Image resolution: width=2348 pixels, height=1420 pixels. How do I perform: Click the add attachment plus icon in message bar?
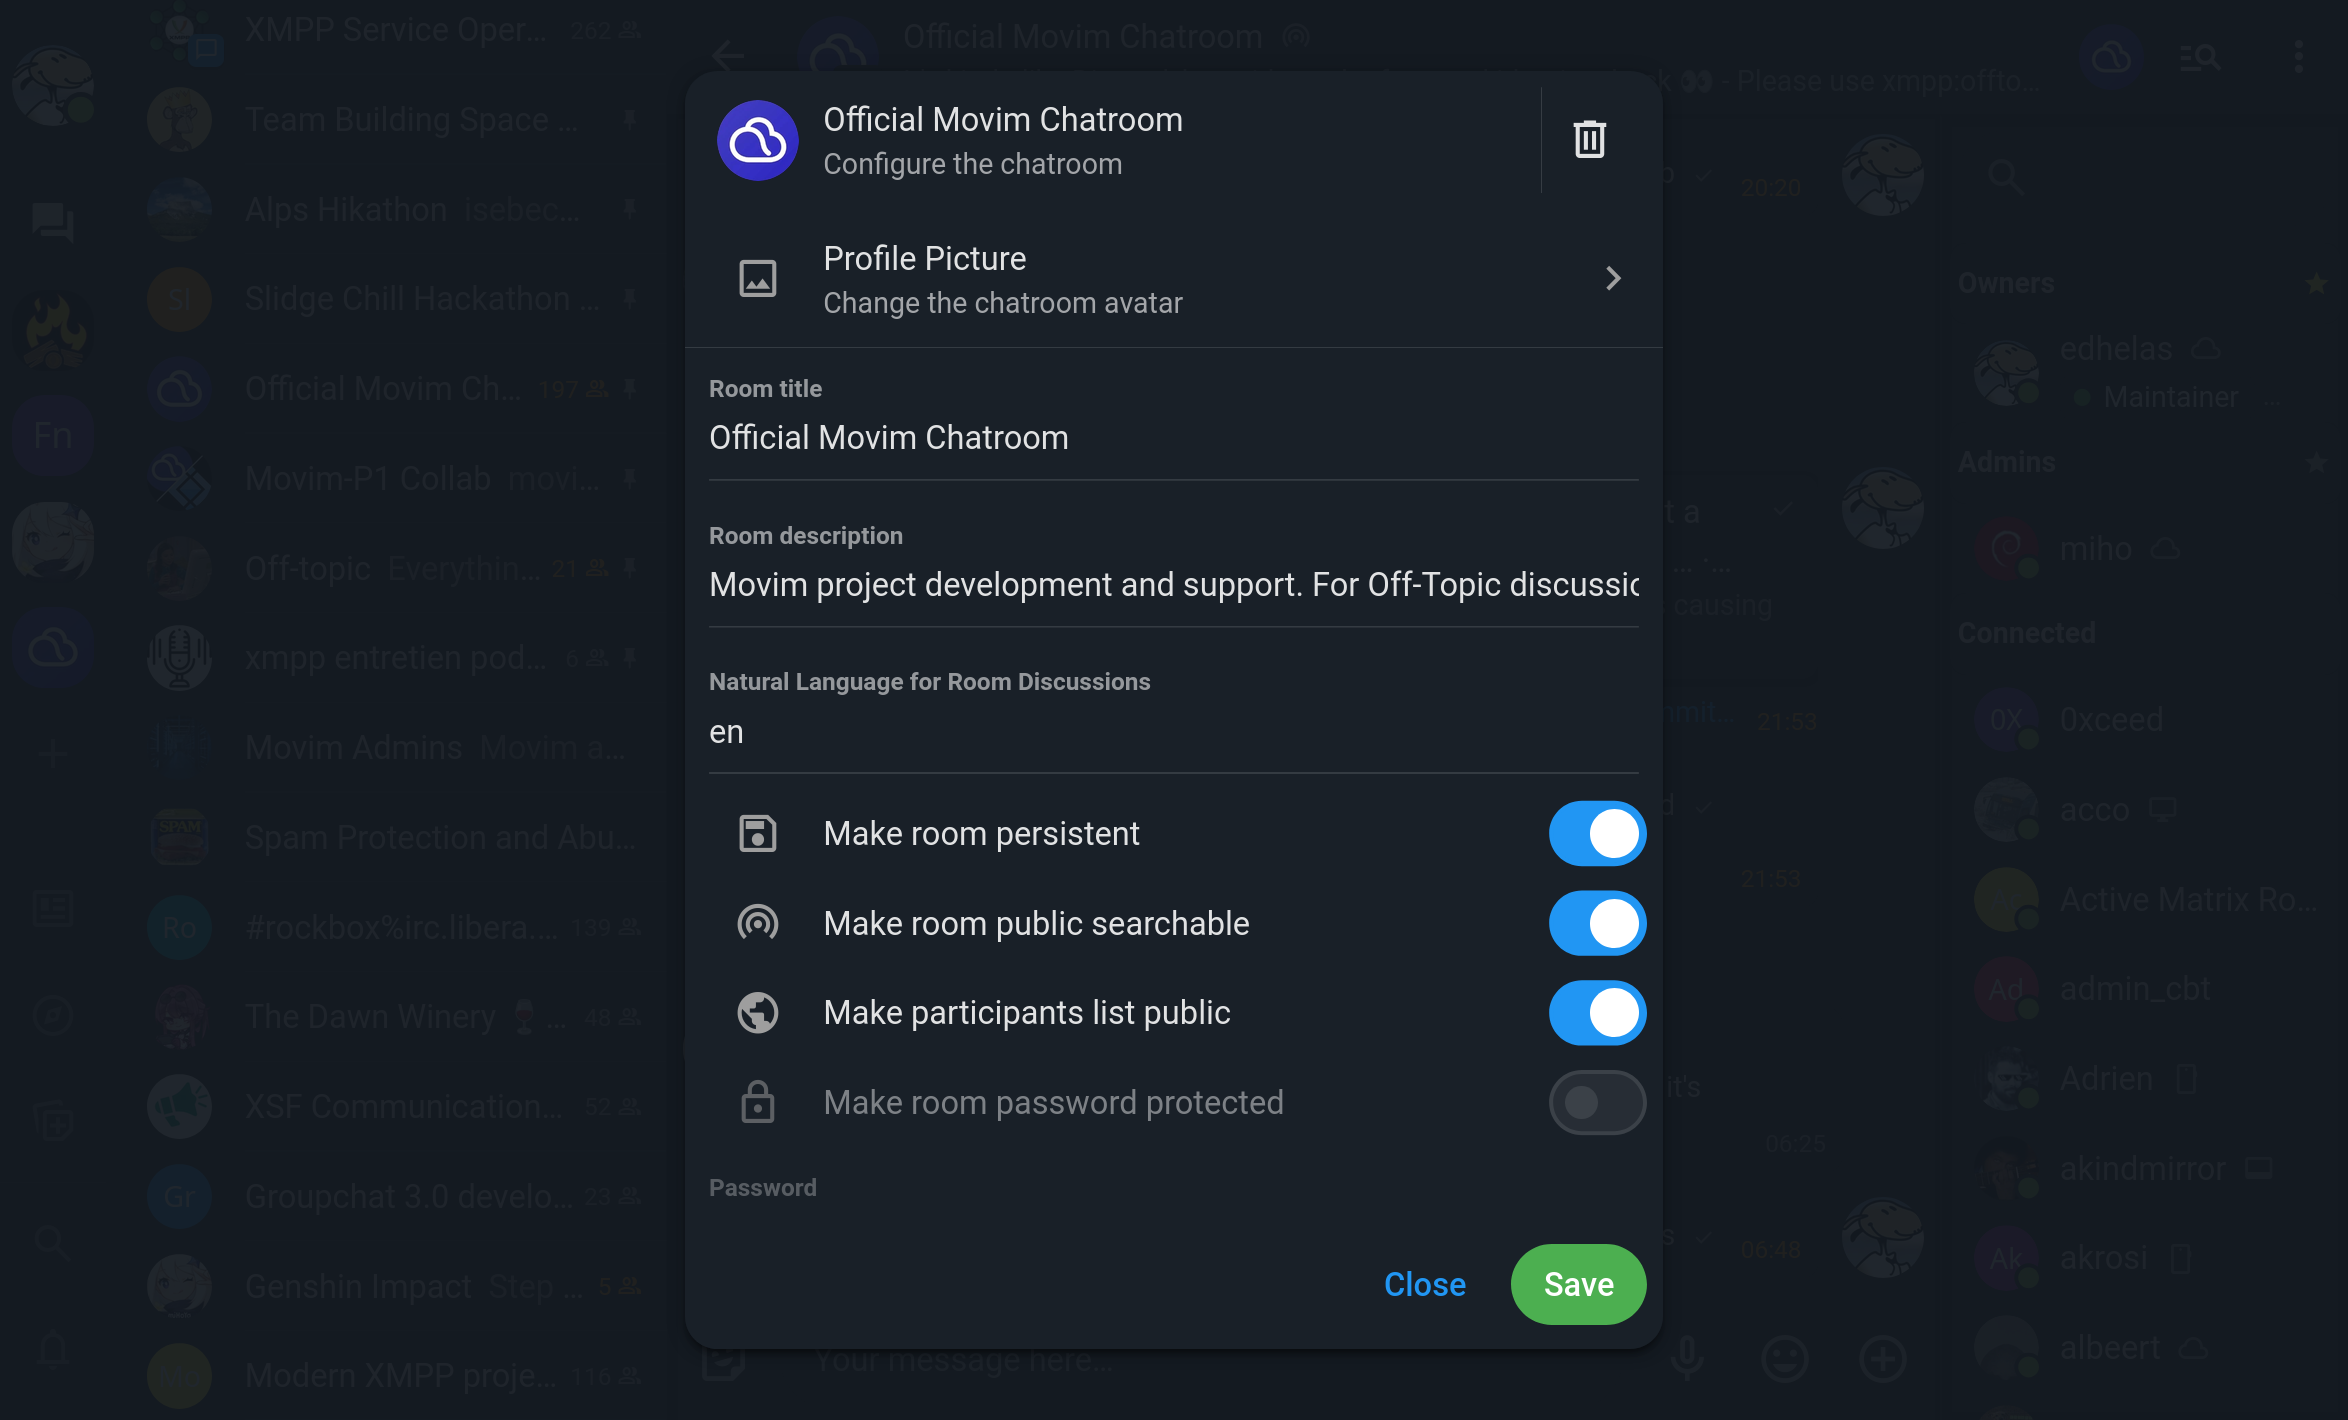(1882, 1359)
